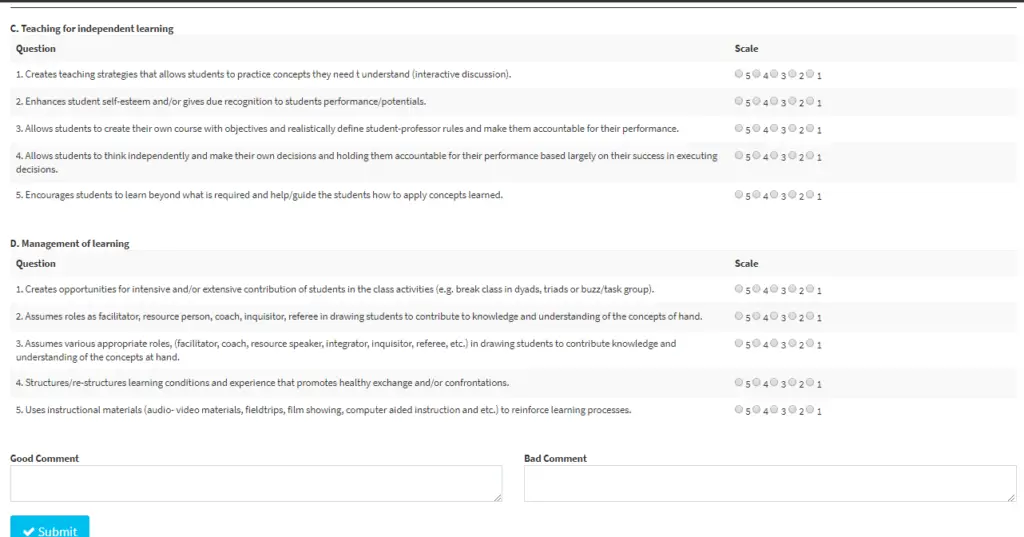Click question text 'Enhances student self-esteem and/or gives due recognition'

pyautogui.click(x=221, y=102)
